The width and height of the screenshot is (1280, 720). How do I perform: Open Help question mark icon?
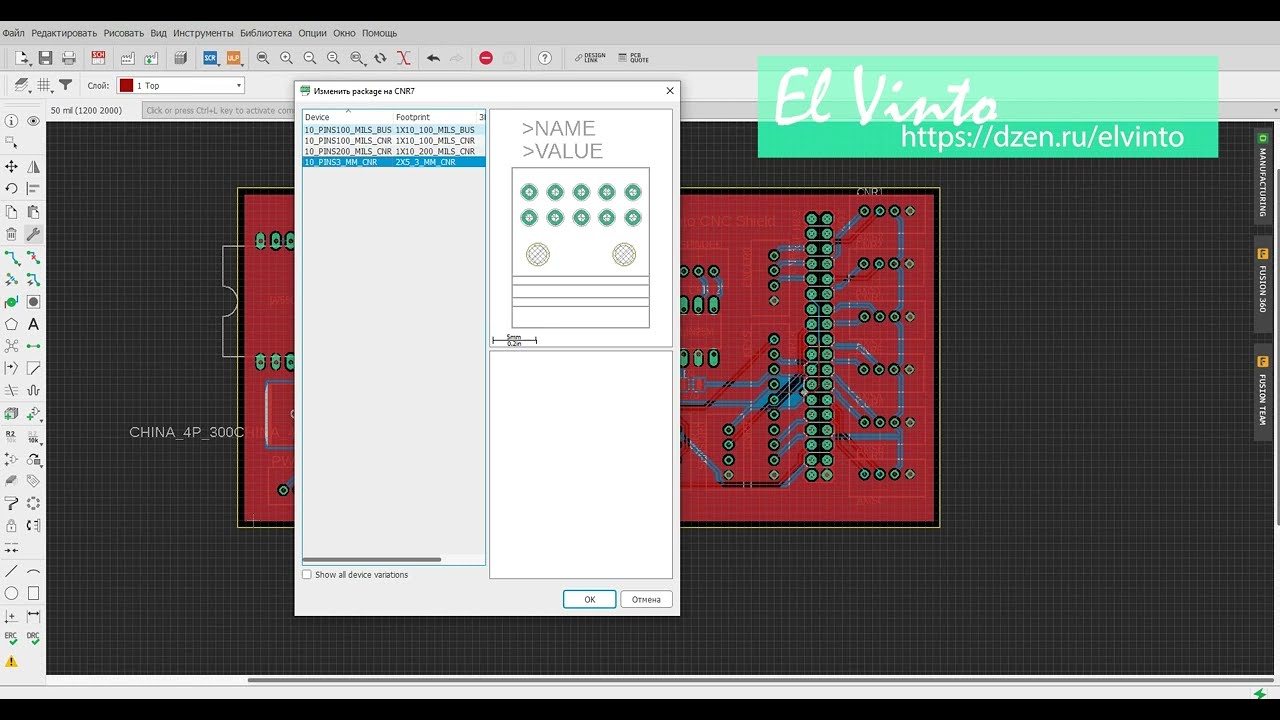545,58
